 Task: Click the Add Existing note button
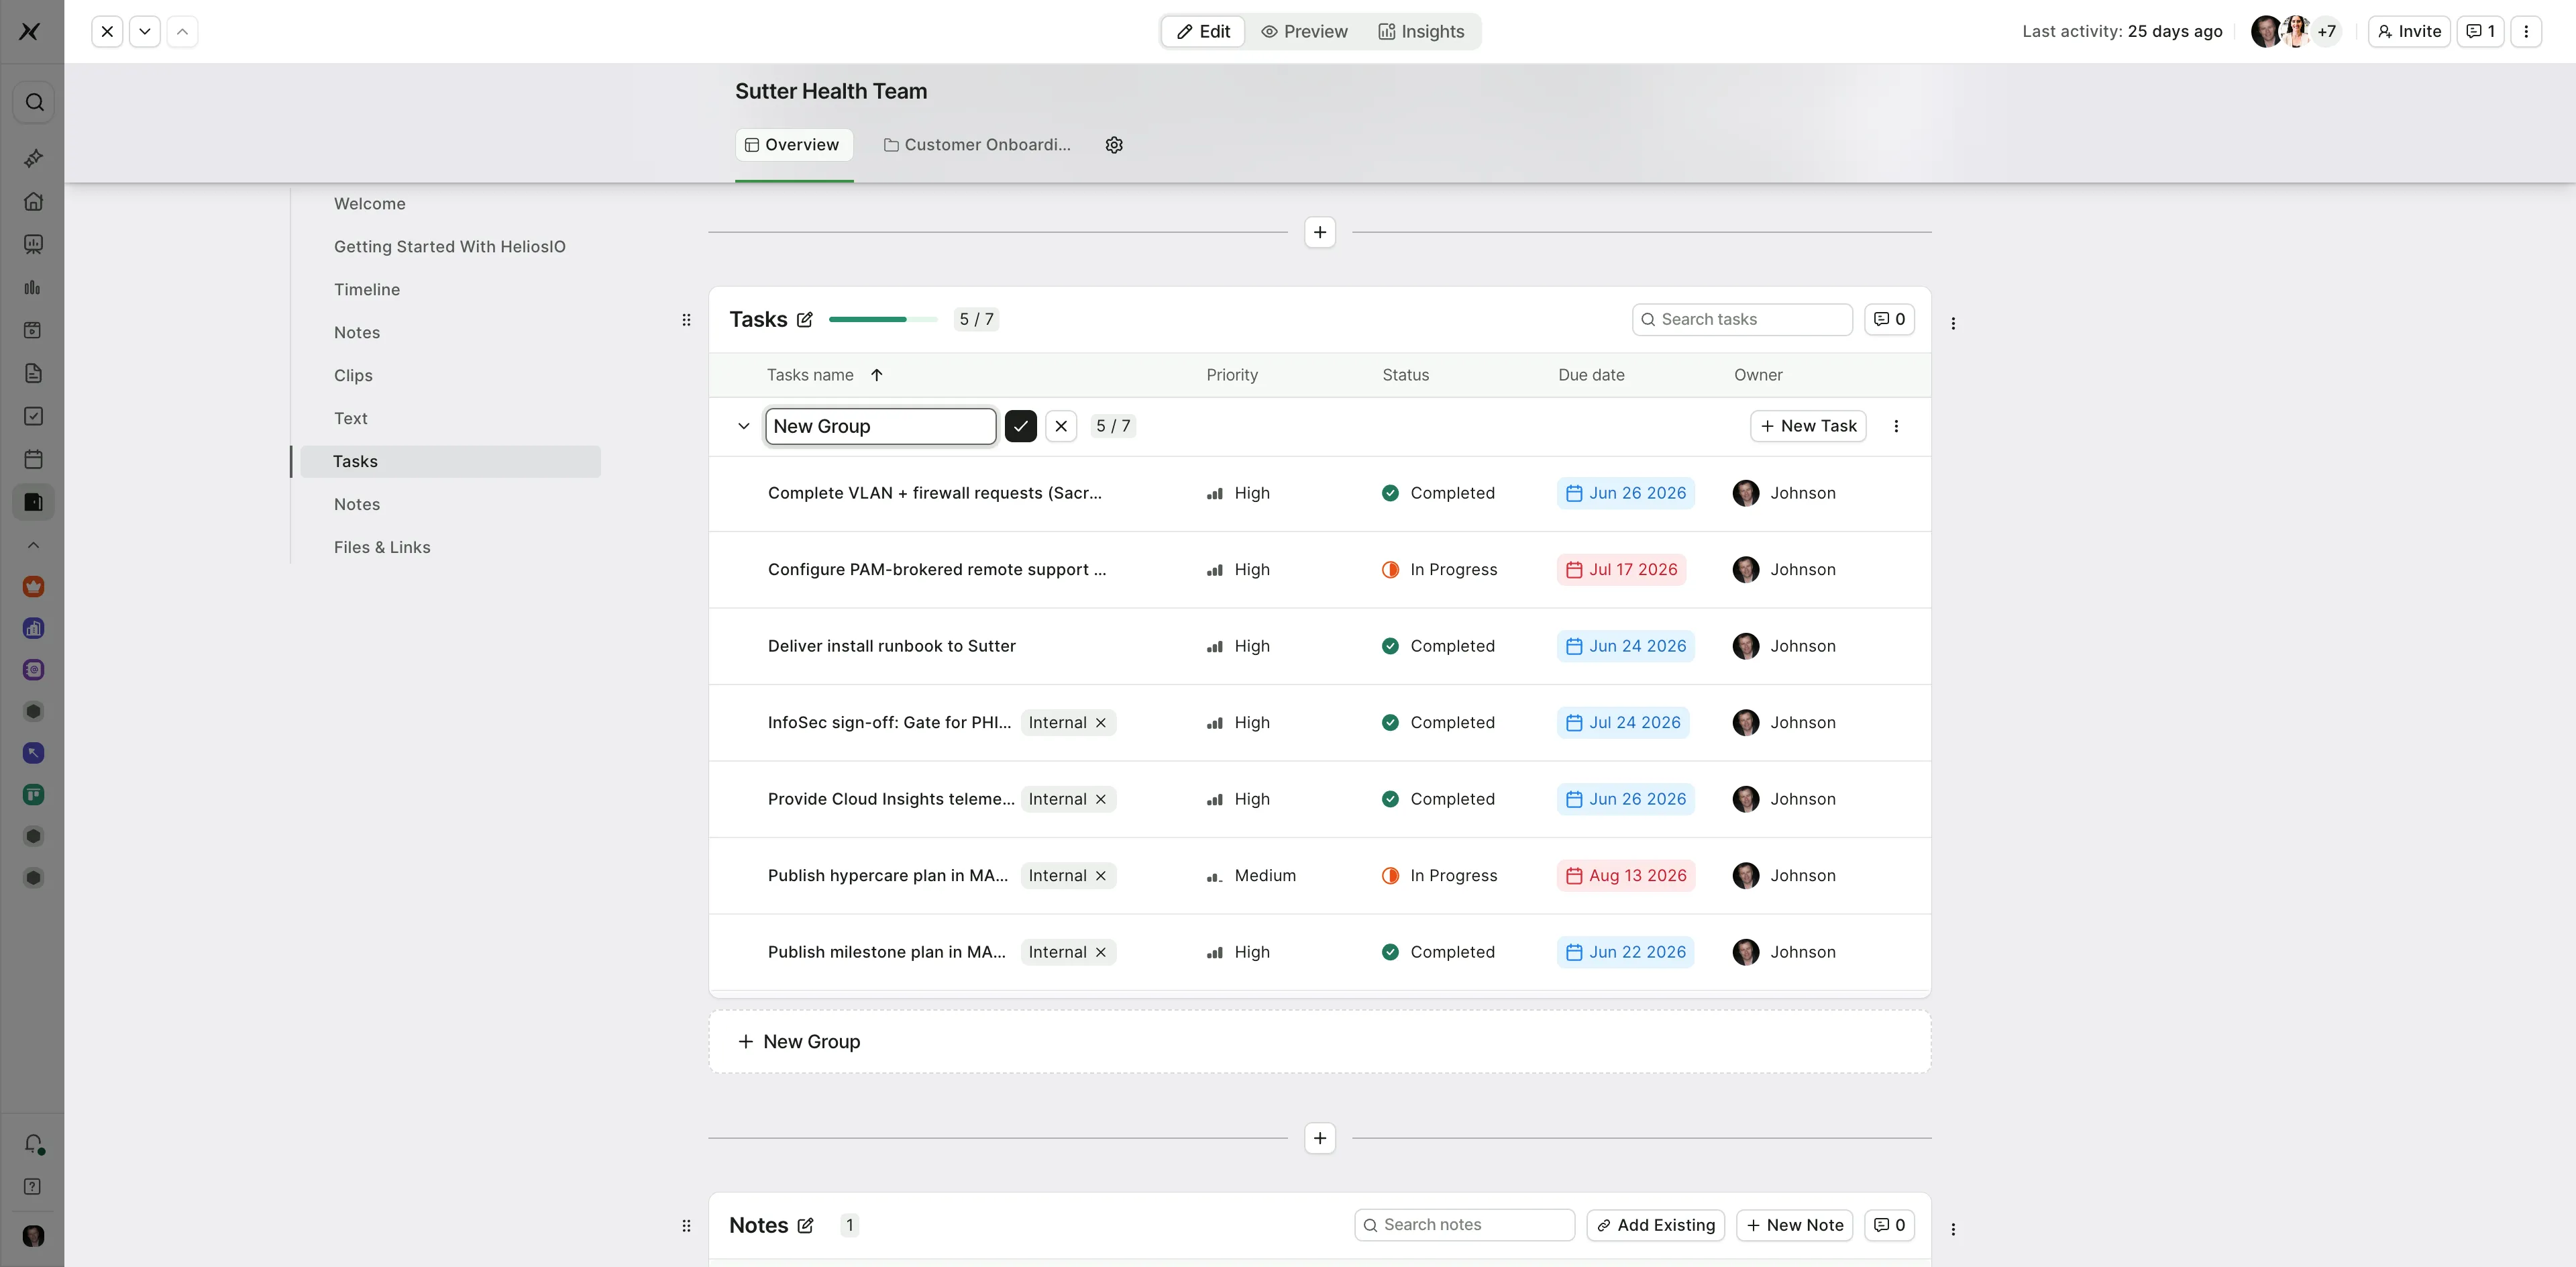pos(1655,1225)
